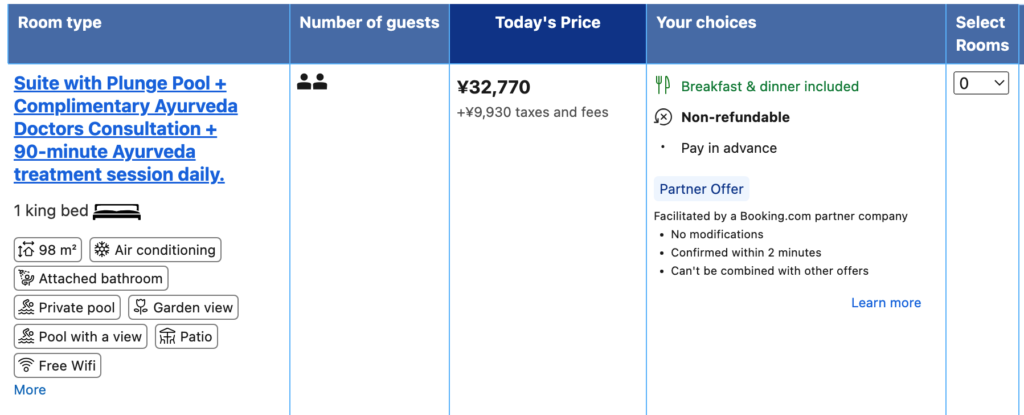Click Learn more about Partner Offer
The width and height of the screenshot is (1024, 415).
point(886,302)
